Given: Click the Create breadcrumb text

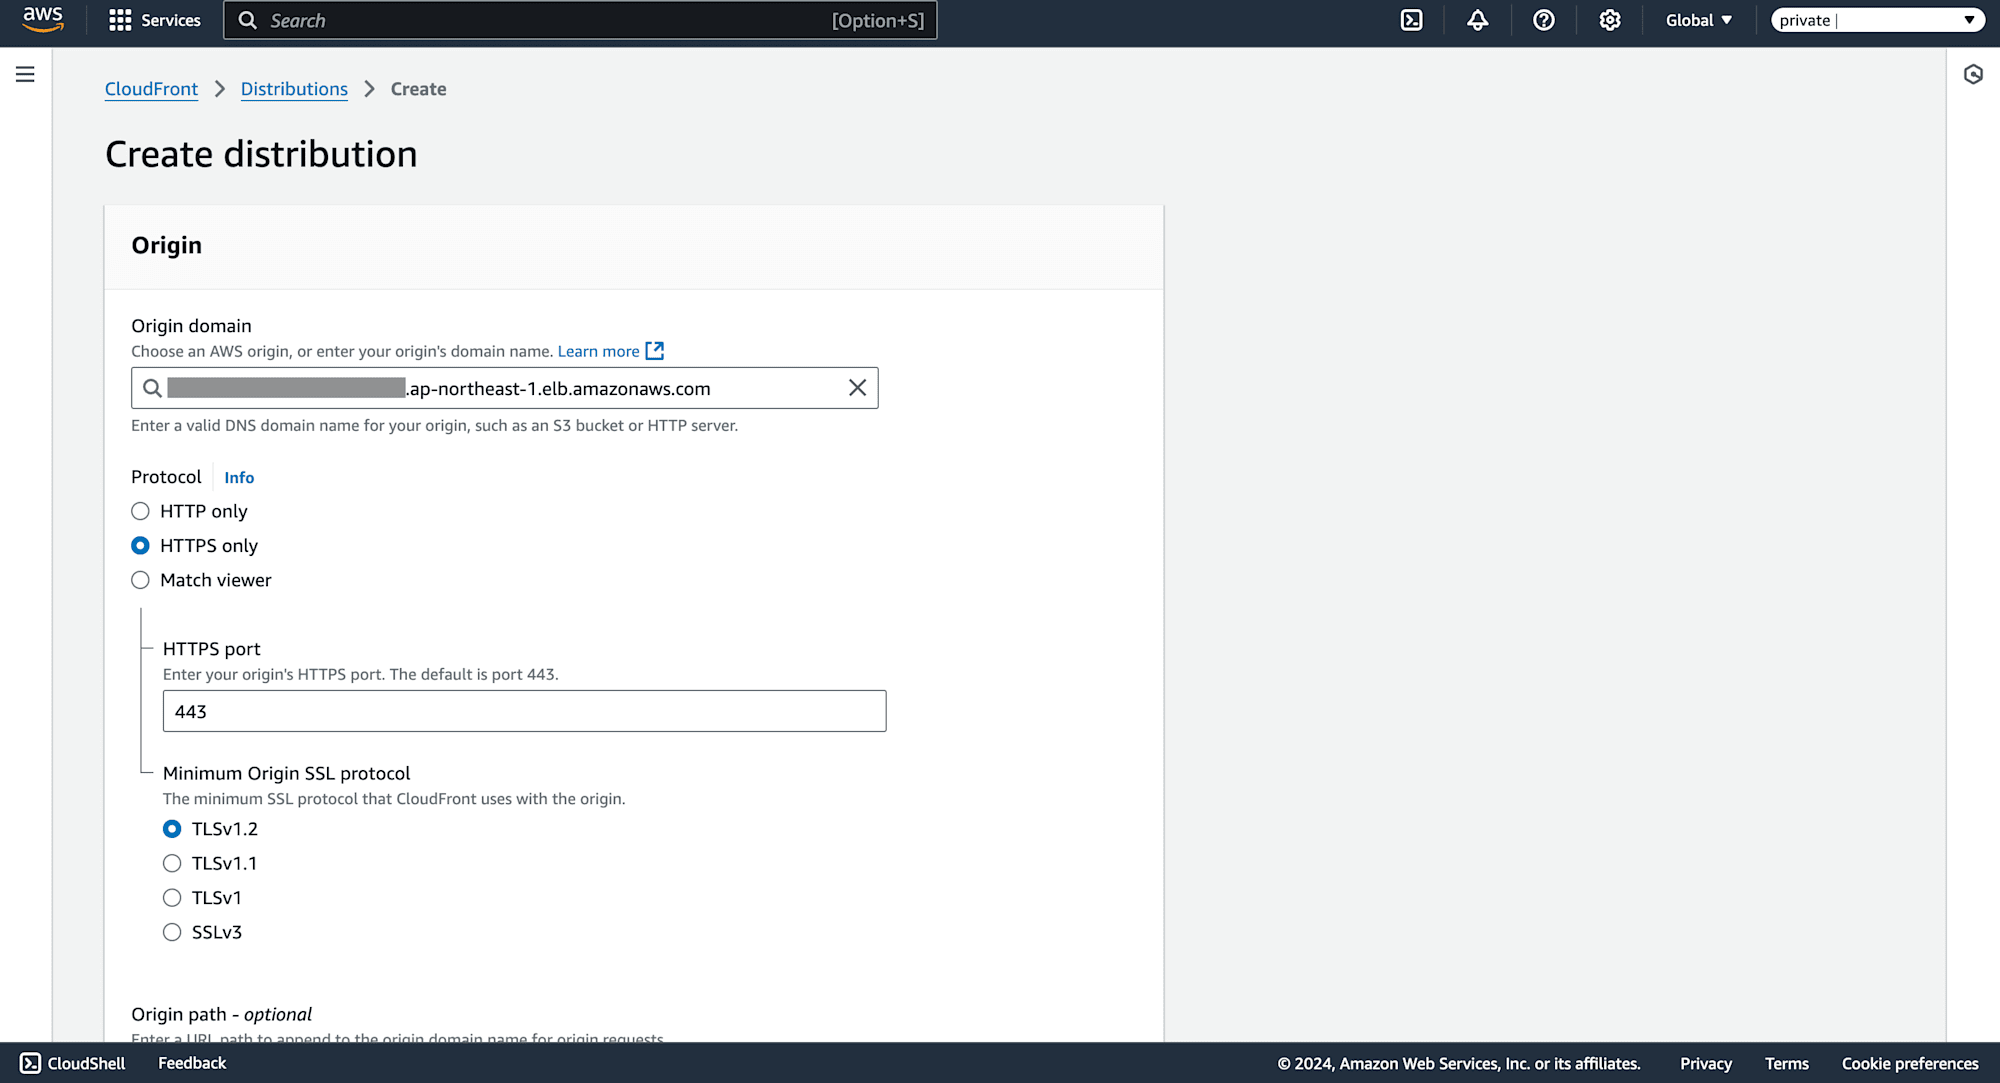Looking at the screenshot, I should pyautogui.click(x=418, y=89).
